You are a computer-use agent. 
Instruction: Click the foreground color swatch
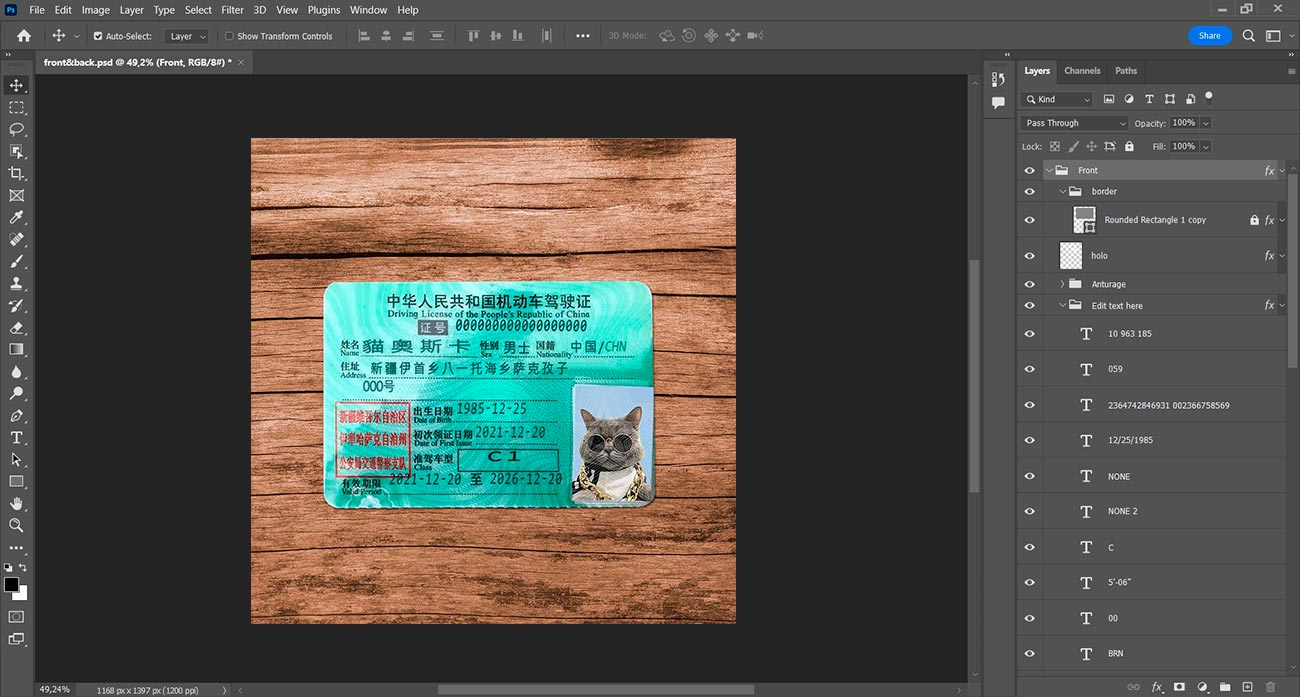click(12, 584)
